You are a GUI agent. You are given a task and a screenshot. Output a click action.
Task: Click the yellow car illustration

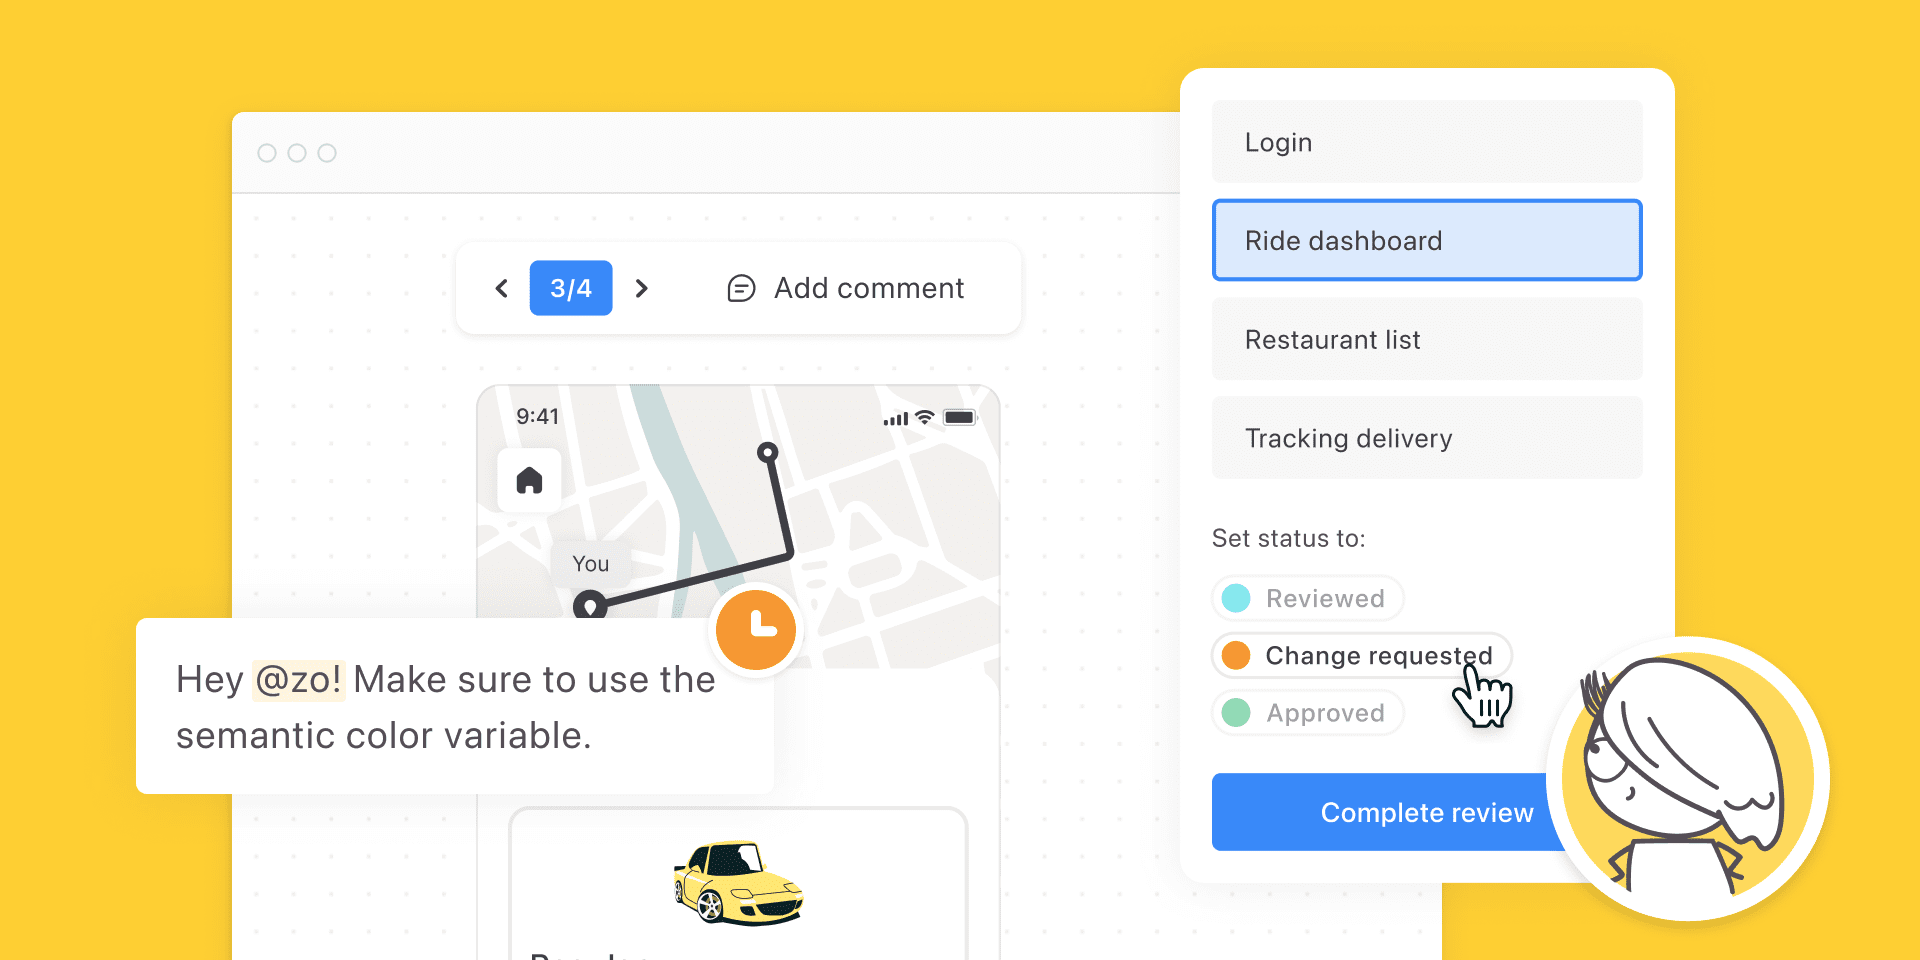[738, 883]
